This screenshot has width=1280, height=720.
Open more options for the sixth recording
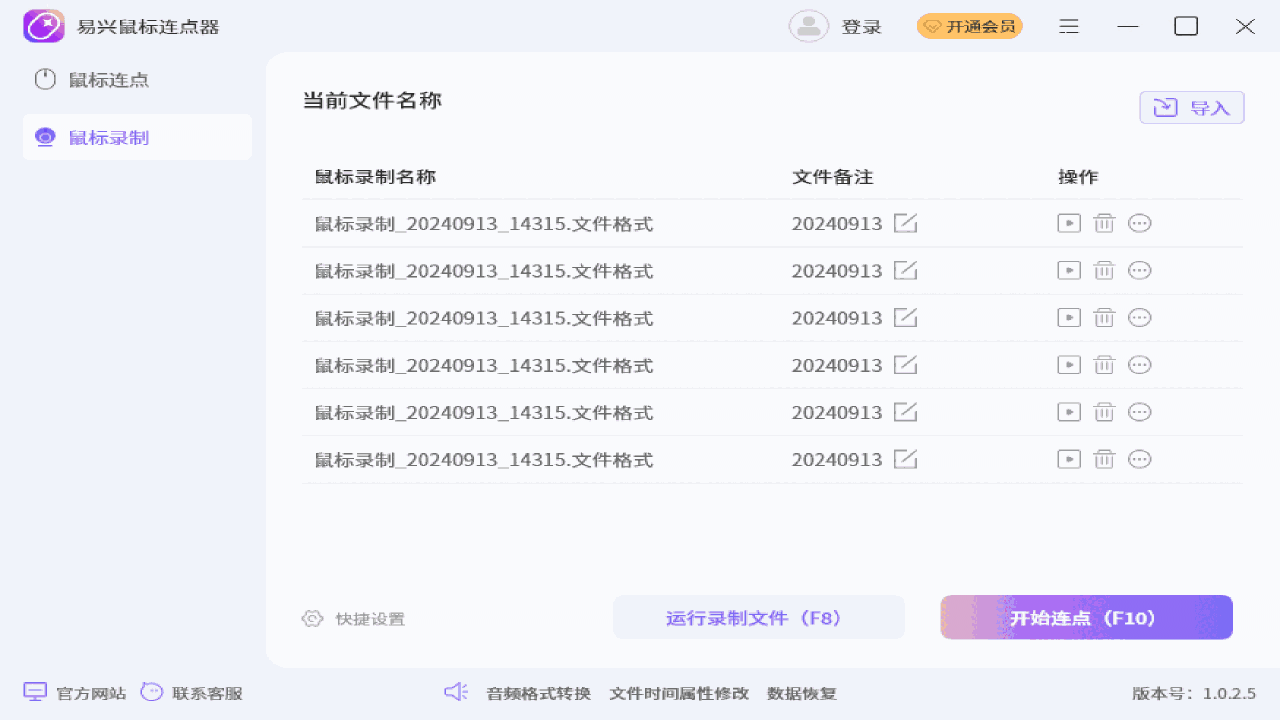click(1139, 459)
